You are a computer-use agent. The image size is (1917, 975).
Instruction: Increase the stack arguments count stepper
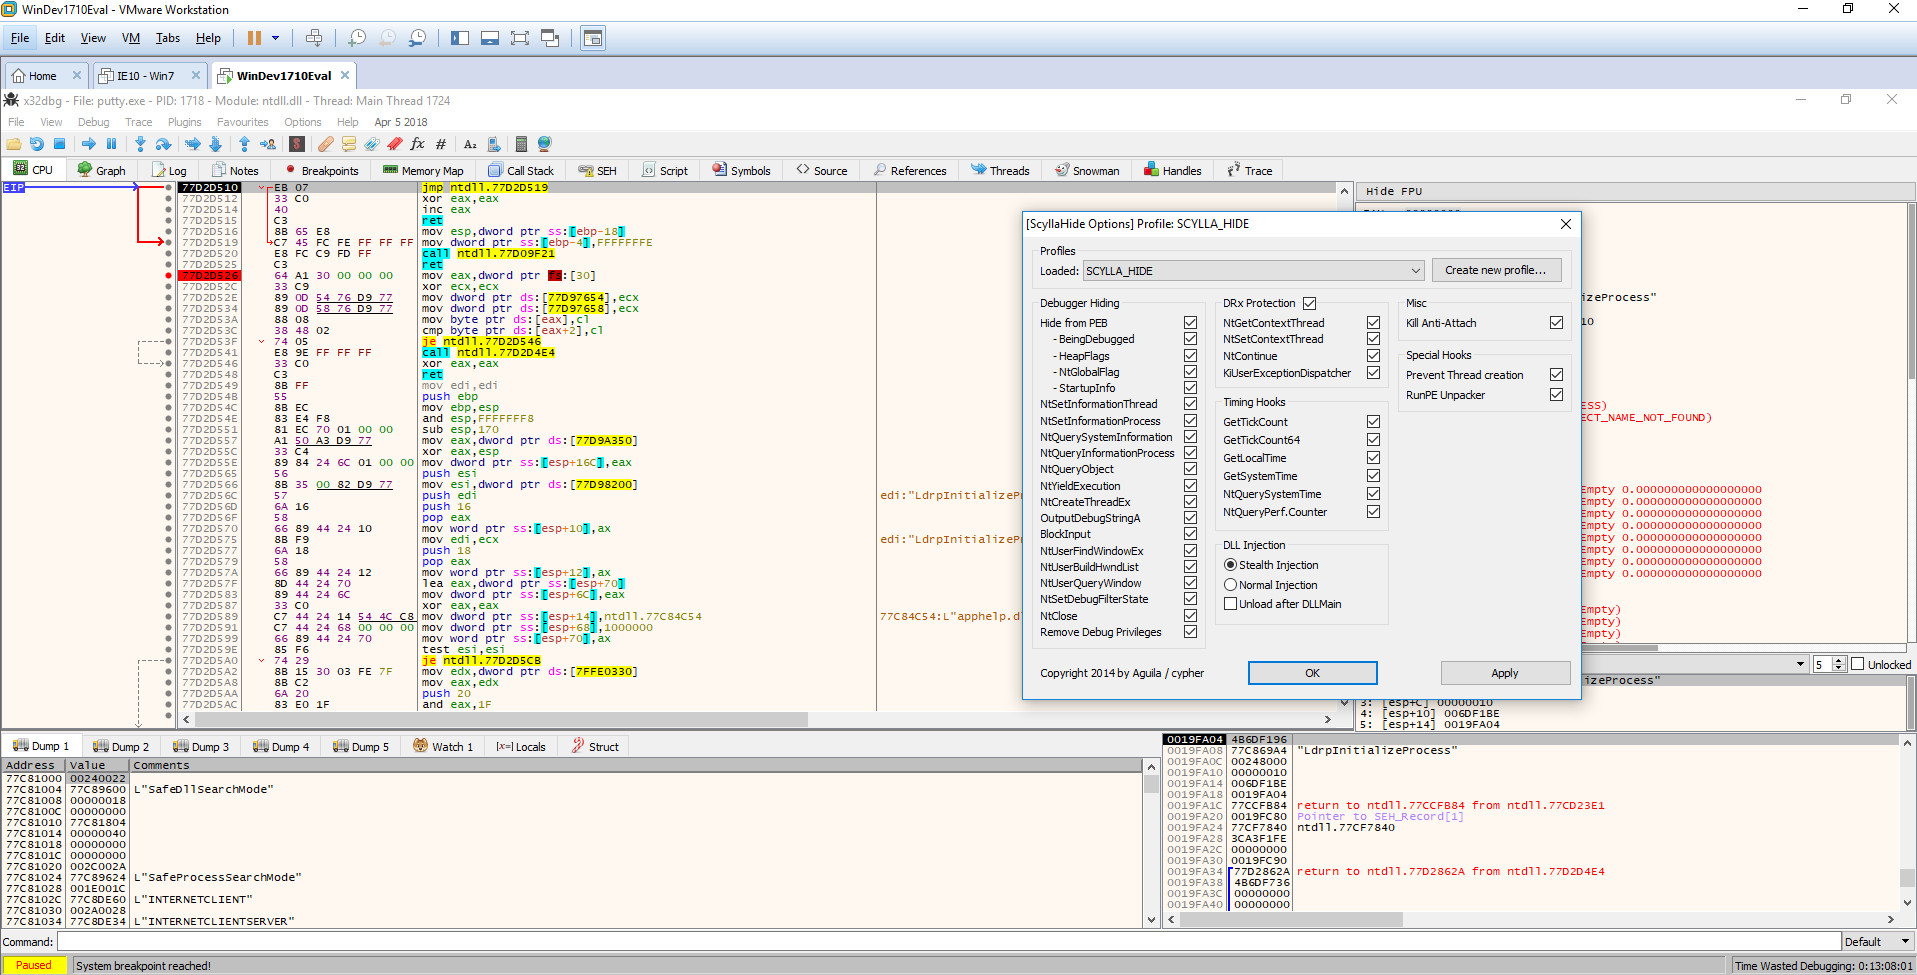click(1839, 661)
